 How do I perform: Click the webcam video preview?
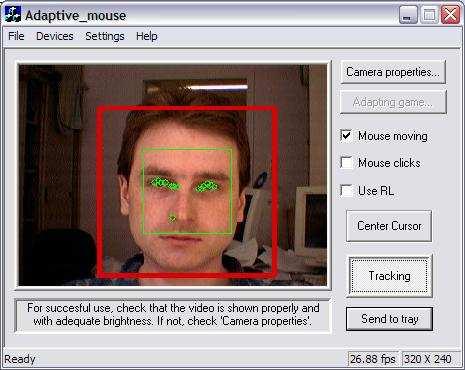pyautogui.click(x=173, y=175)
